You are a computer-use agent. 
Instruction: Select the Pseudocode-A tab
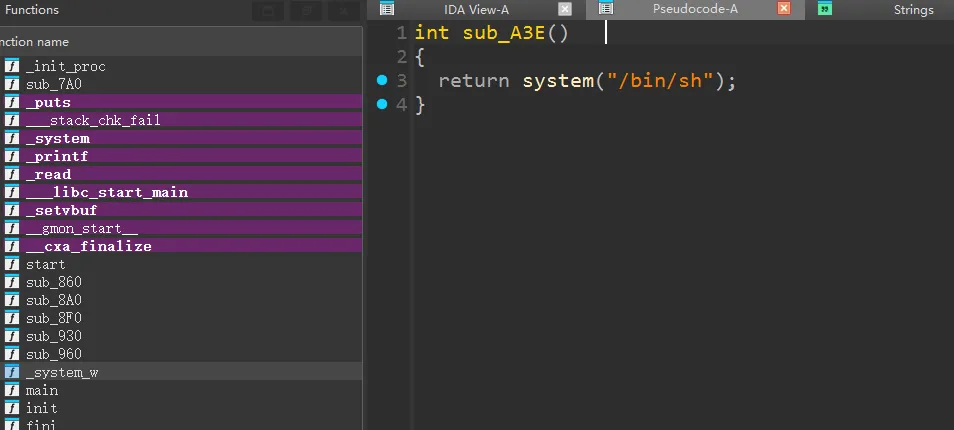(688, 9)
